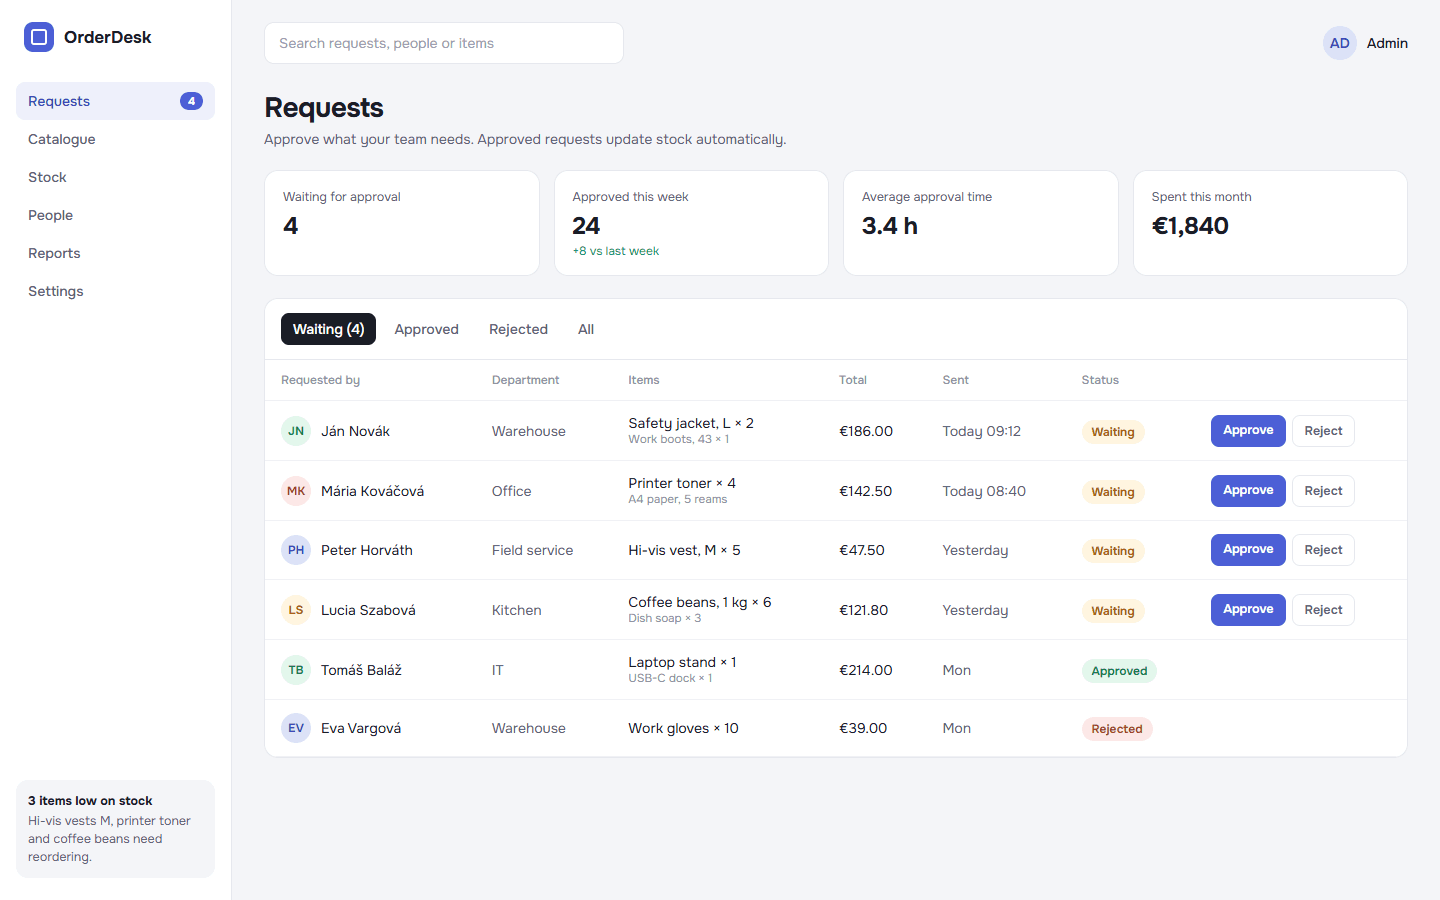Image resolution: width=1440 pixels, height=900 pixels.
Task: Click the Rejected status badge of Eva Vargová
Action: 1117,729
